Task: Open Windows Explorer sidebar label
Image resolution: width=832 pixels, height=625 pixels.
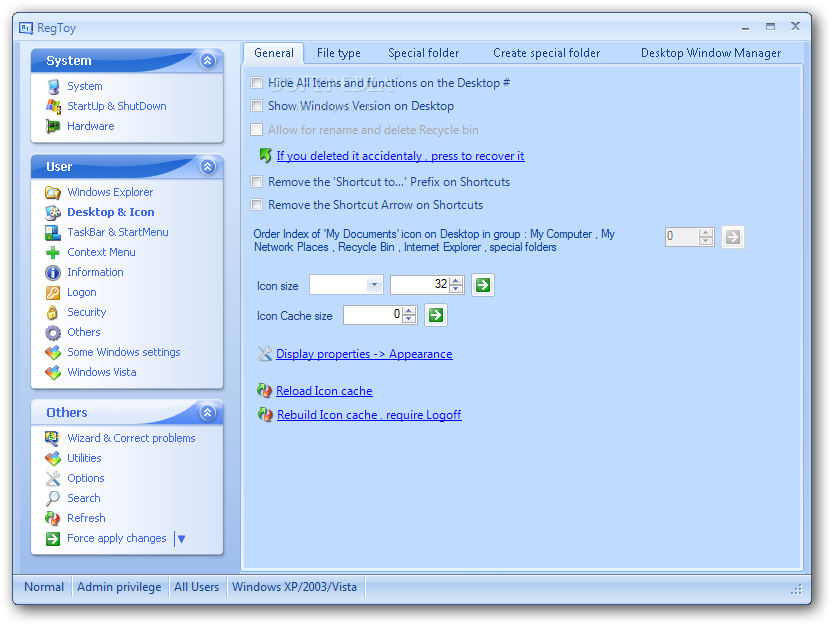Action: click(110, 192)
